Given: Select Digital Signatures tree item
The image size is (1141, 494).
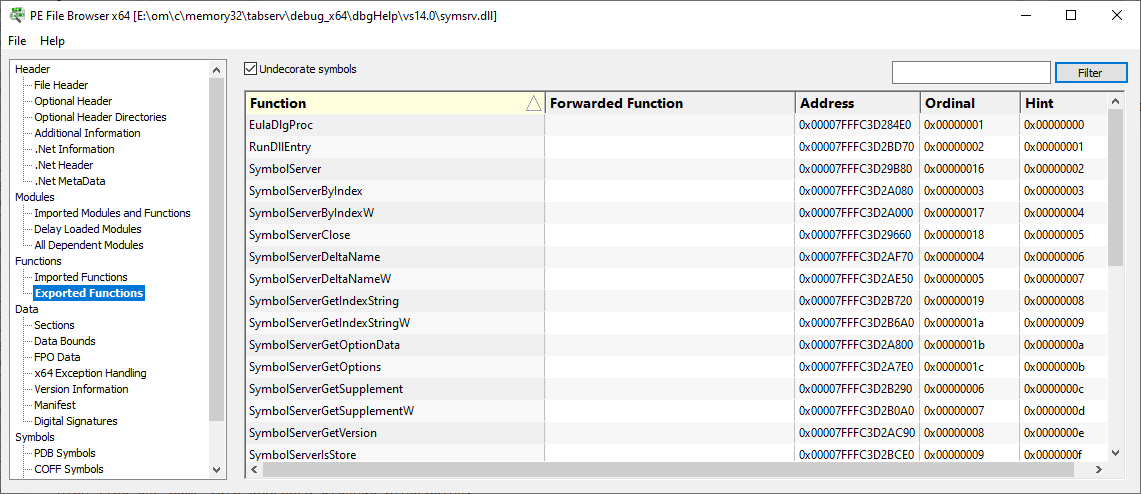Looking at the screenshot, I should coord(76,421).
